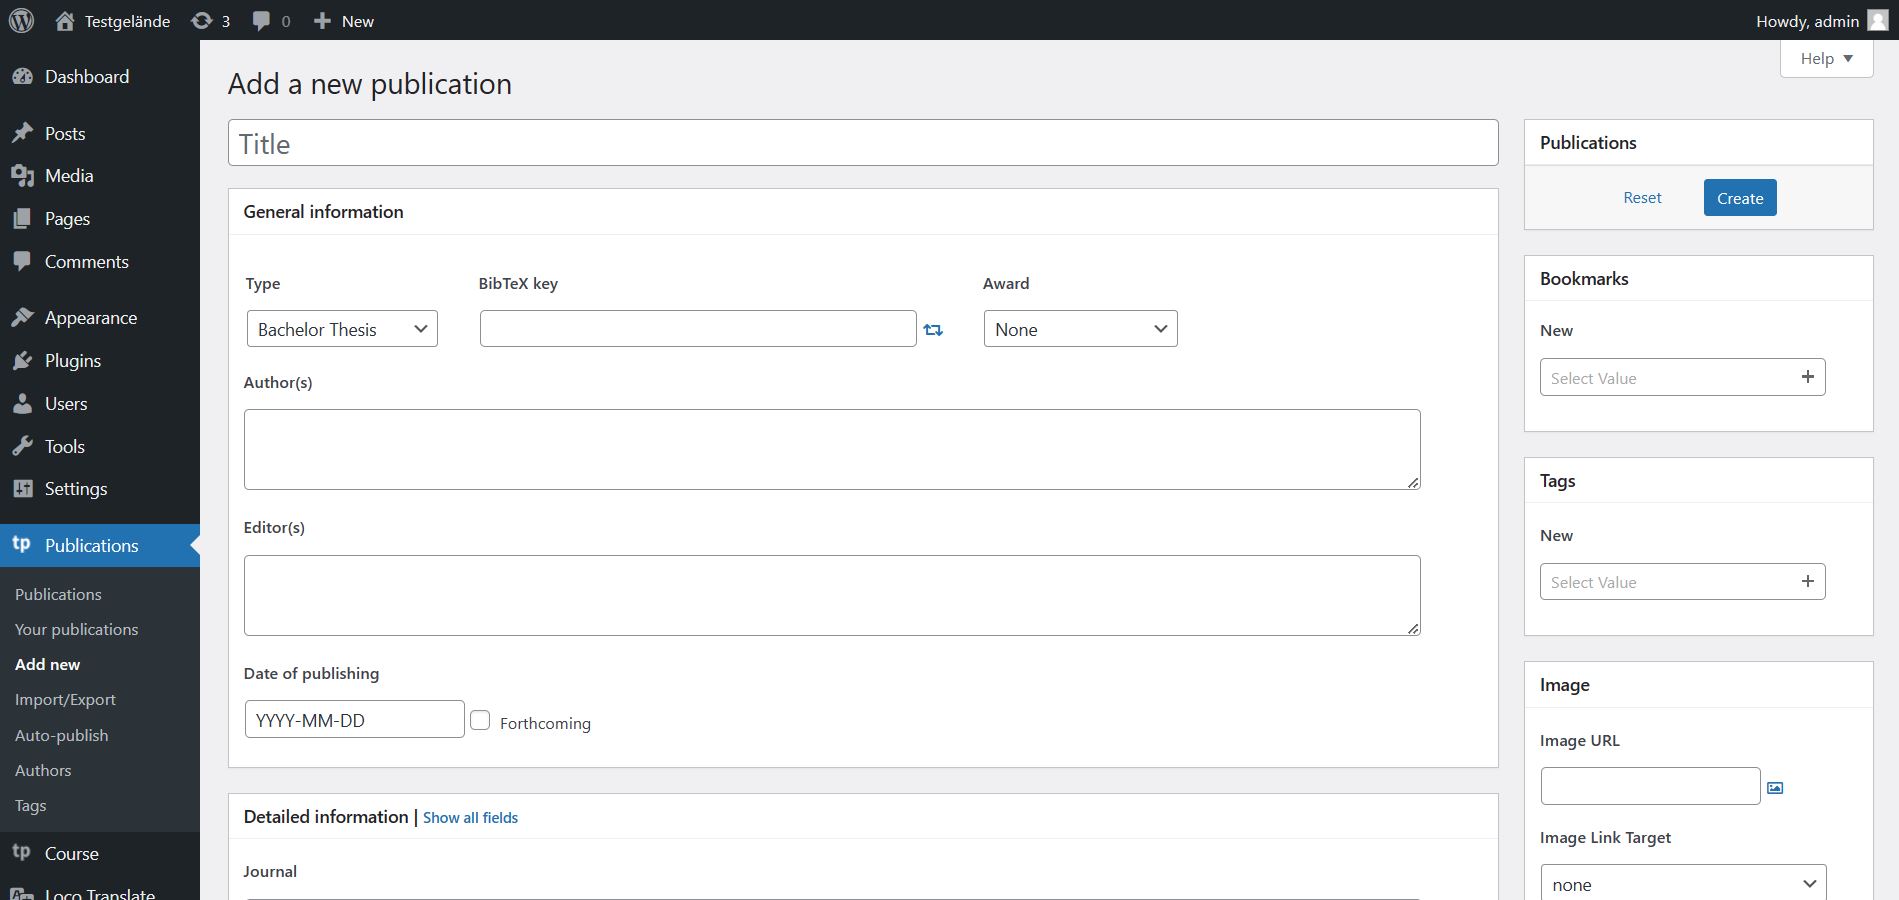Open Publications submenu item
1899x900 pixels.
tap(58, 594)
